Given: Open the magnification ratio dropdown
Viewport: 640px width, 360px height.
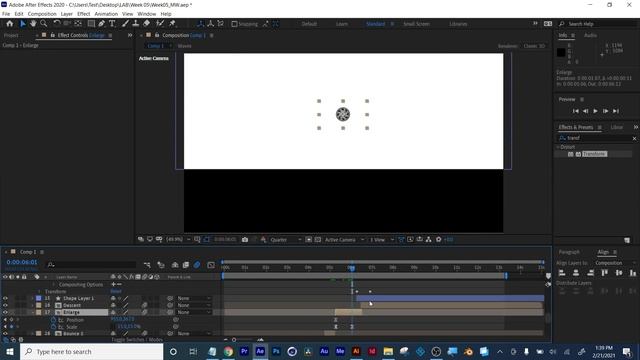Looking at the screenshot, I should click(x=178, y=240).
